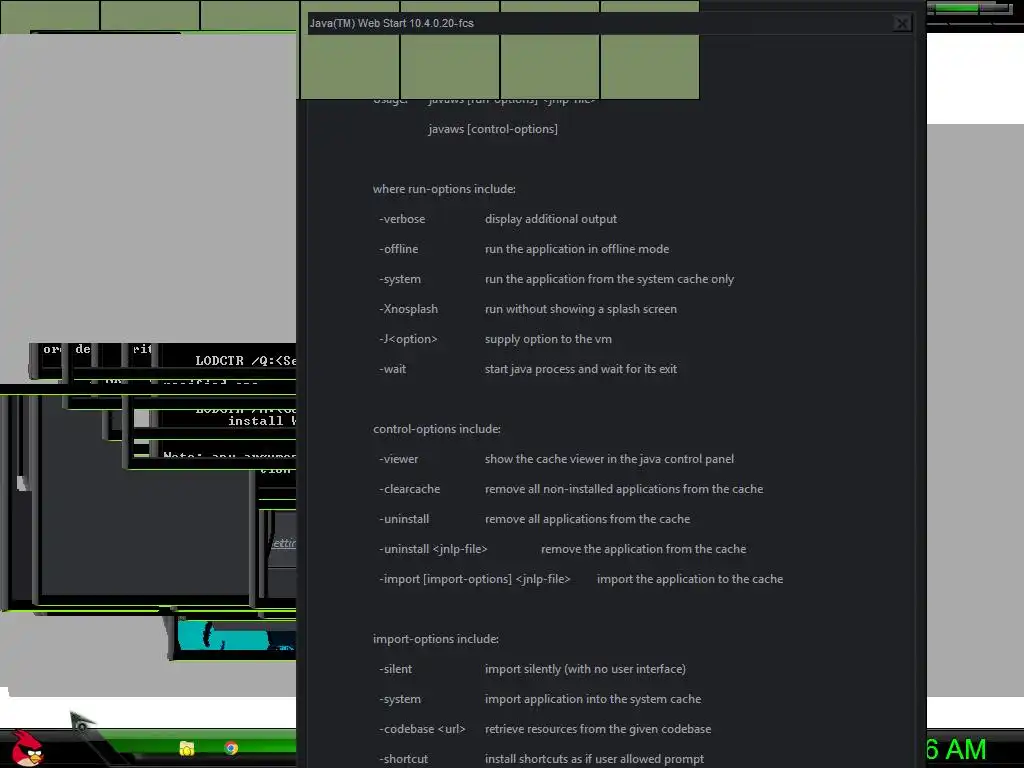Click the taskbar clock showing AM

956,750
